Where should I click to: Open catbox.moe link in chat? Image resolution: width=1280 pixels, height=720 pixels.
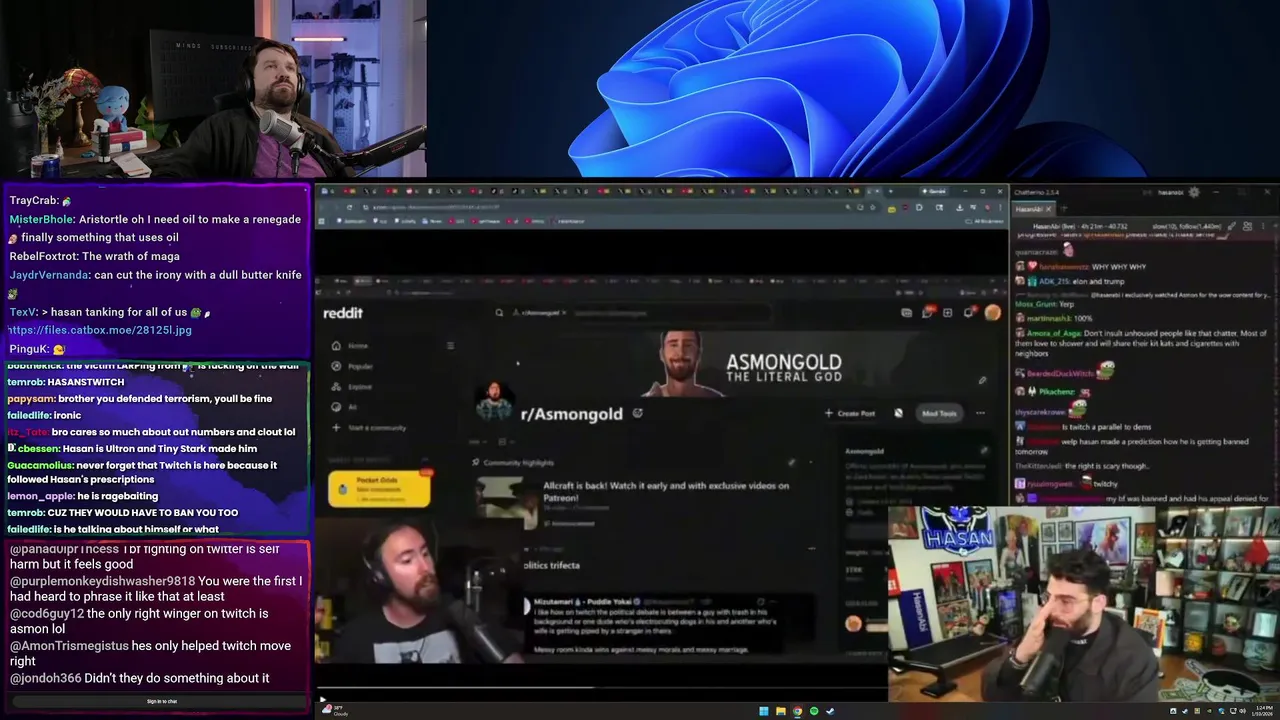tap(100, 330)
